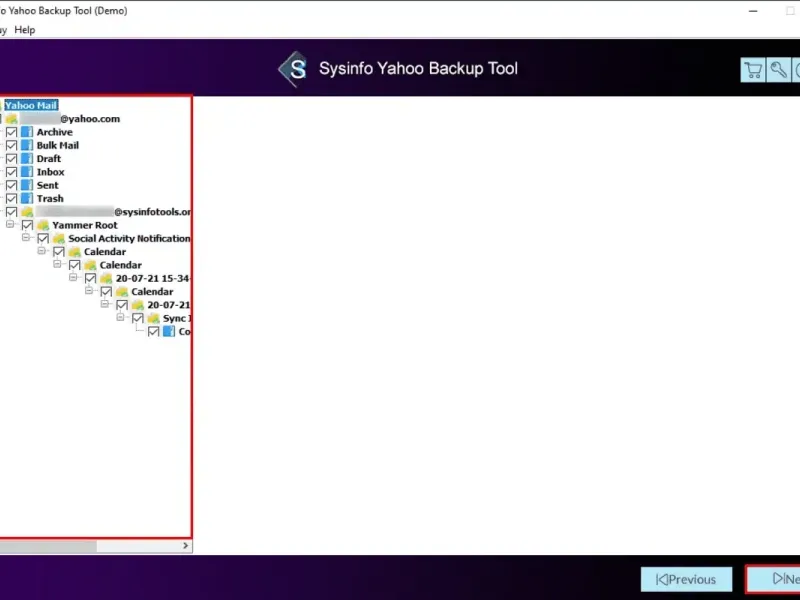800x600 pixels.
Task: Uncheck the Archive folder checkbox
Action: (11, 132)
